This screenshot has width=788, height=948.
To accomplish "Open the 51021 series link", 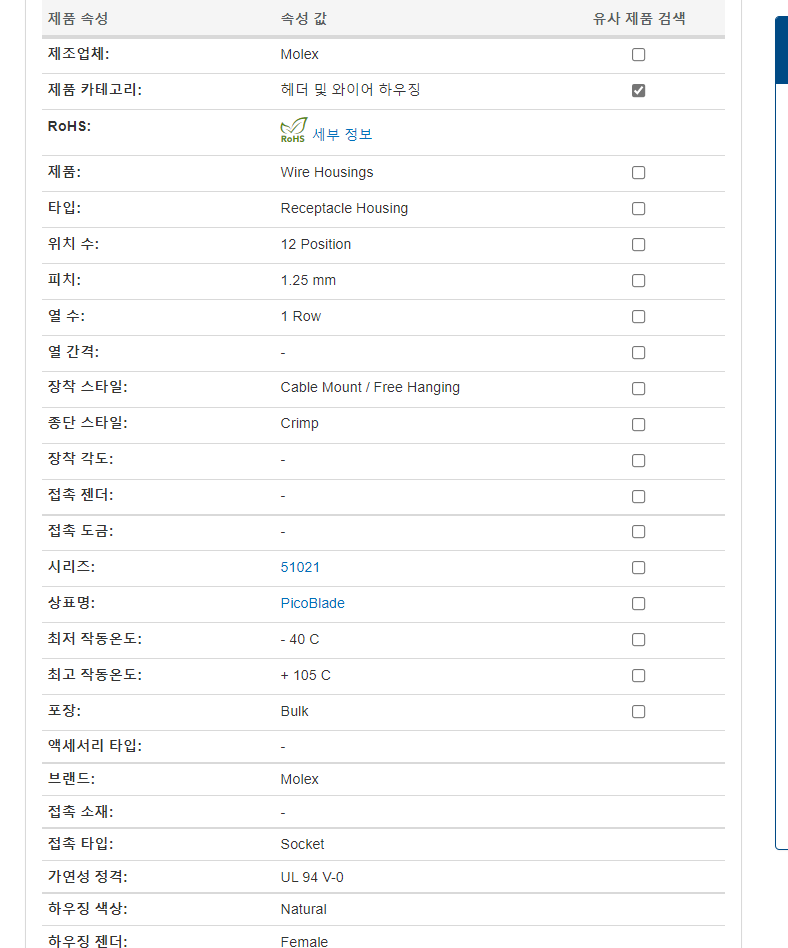I will (x=300, y=567).
